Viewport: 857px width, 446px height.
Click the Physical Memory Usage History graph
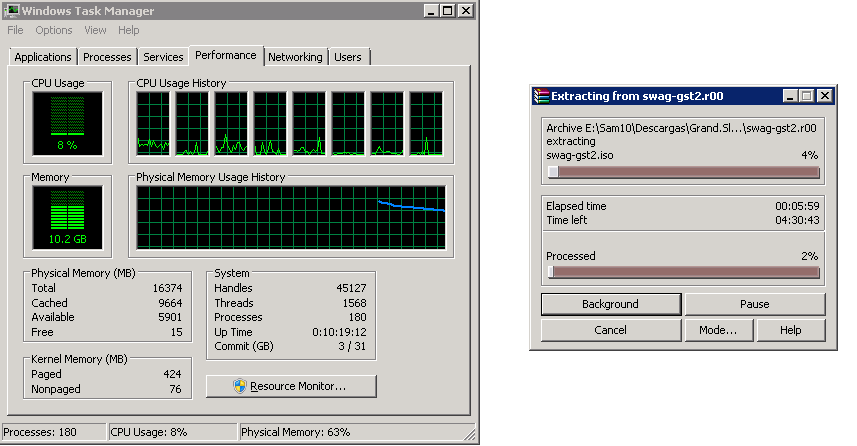click(x=291, y=218)
